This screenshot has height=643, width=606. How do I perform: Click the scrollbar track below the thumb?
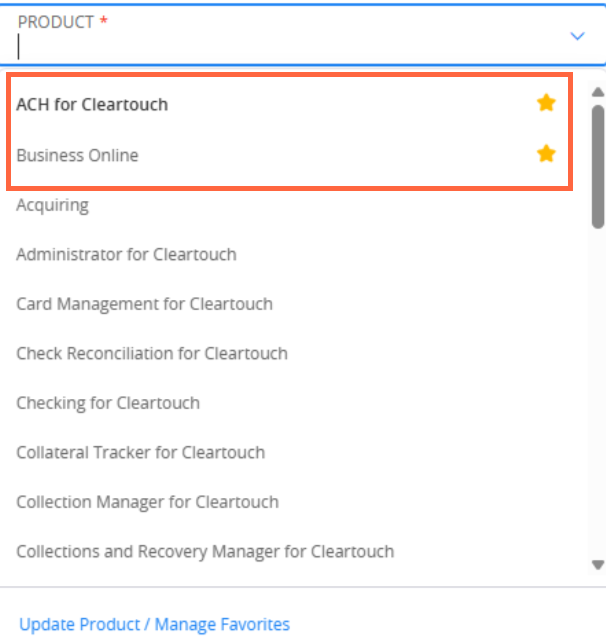598,400
